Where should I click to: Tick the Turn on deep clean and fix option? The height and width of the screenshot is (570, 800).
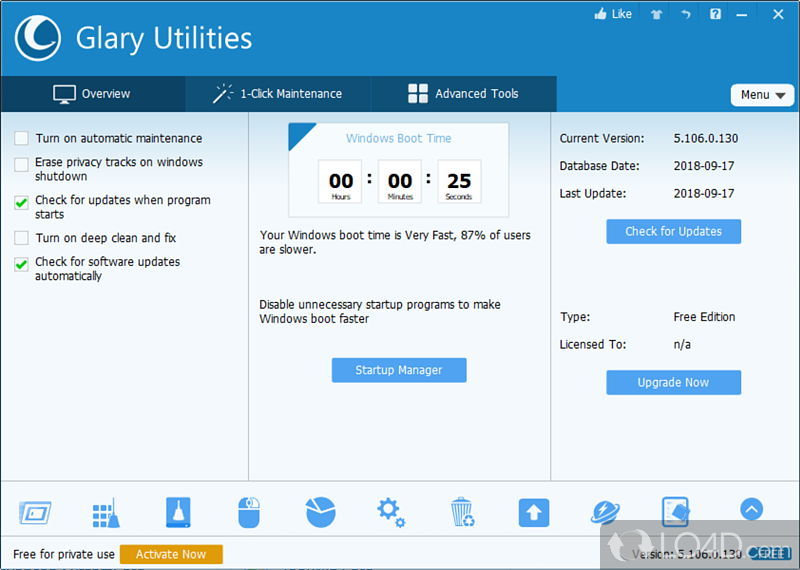21,238
